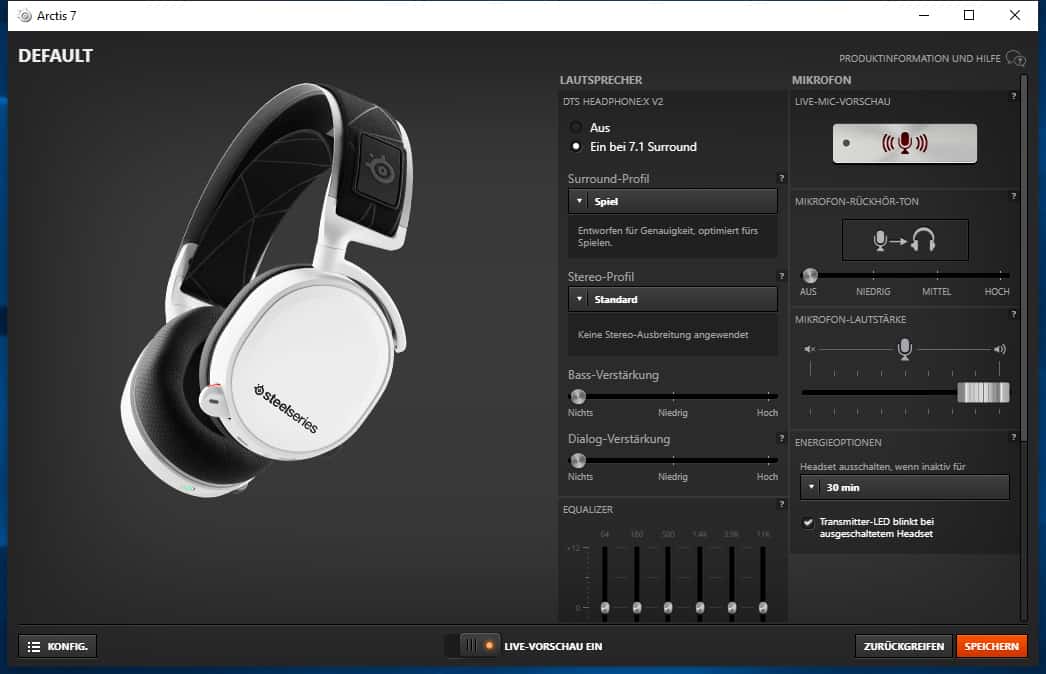Maximize the Arctis 7 window

[969, 15]
